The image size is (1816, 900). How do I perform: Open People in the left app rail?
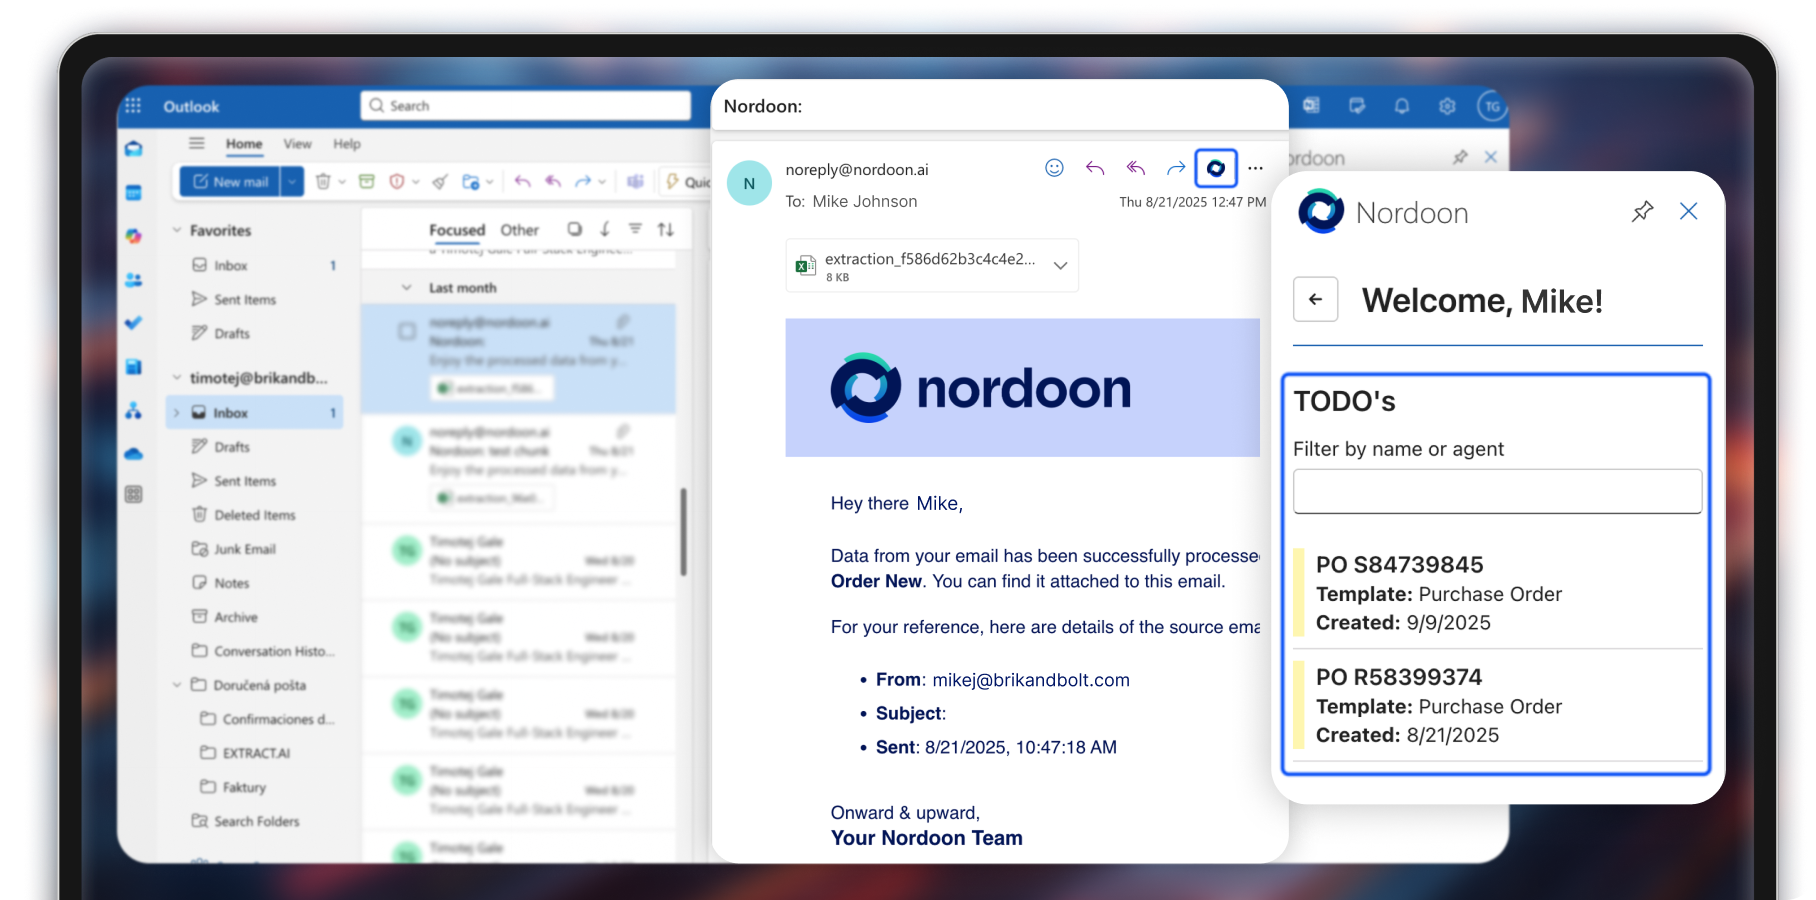pos(133,280)
